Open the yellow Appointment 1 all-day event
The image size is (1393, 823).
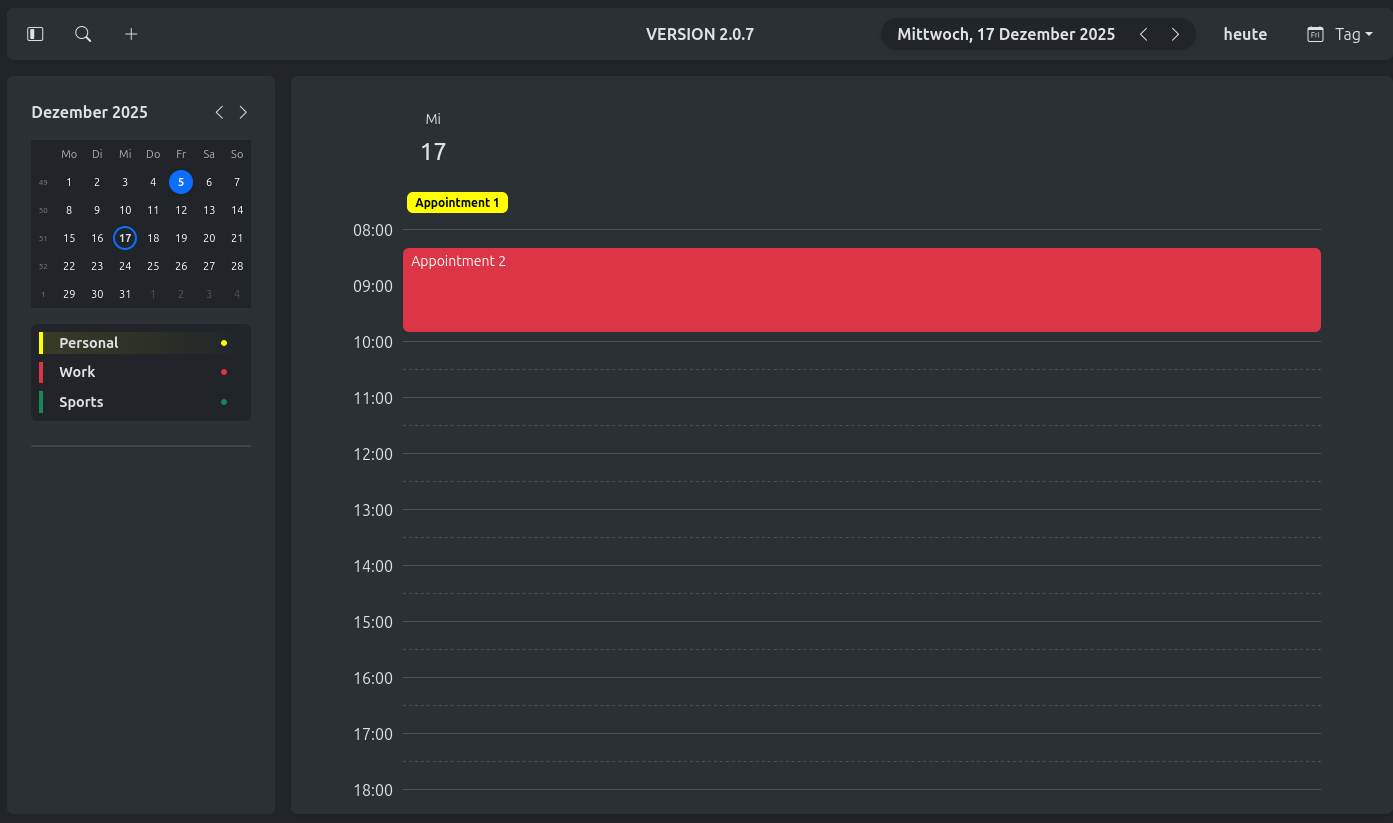[457, 203]
